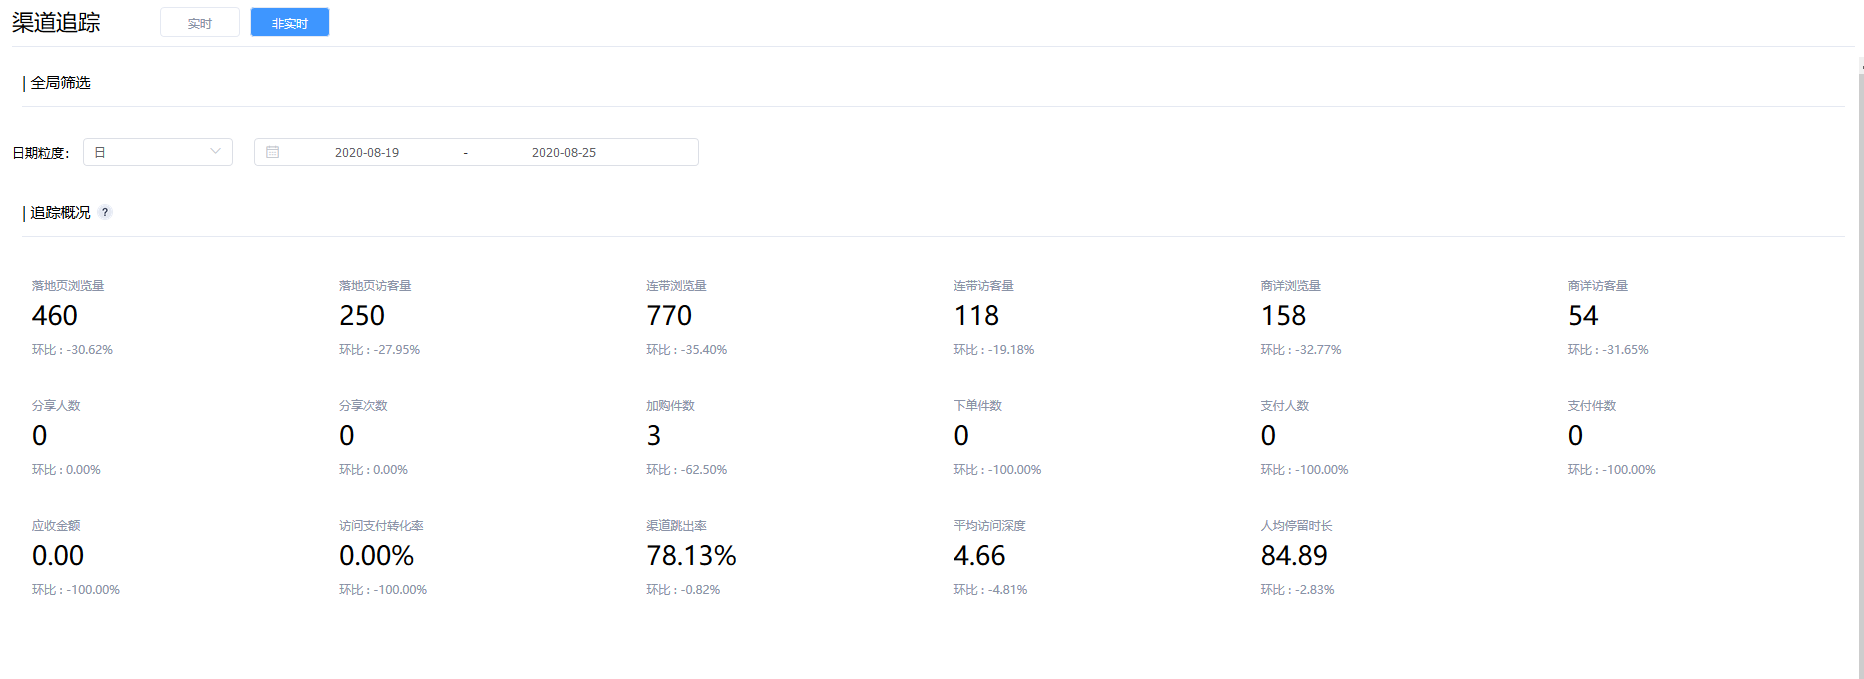The image size is (1864, 679).
Task: Click the 环比 -4.81% text
Action: pyautogui.click(x=990, y=590)
